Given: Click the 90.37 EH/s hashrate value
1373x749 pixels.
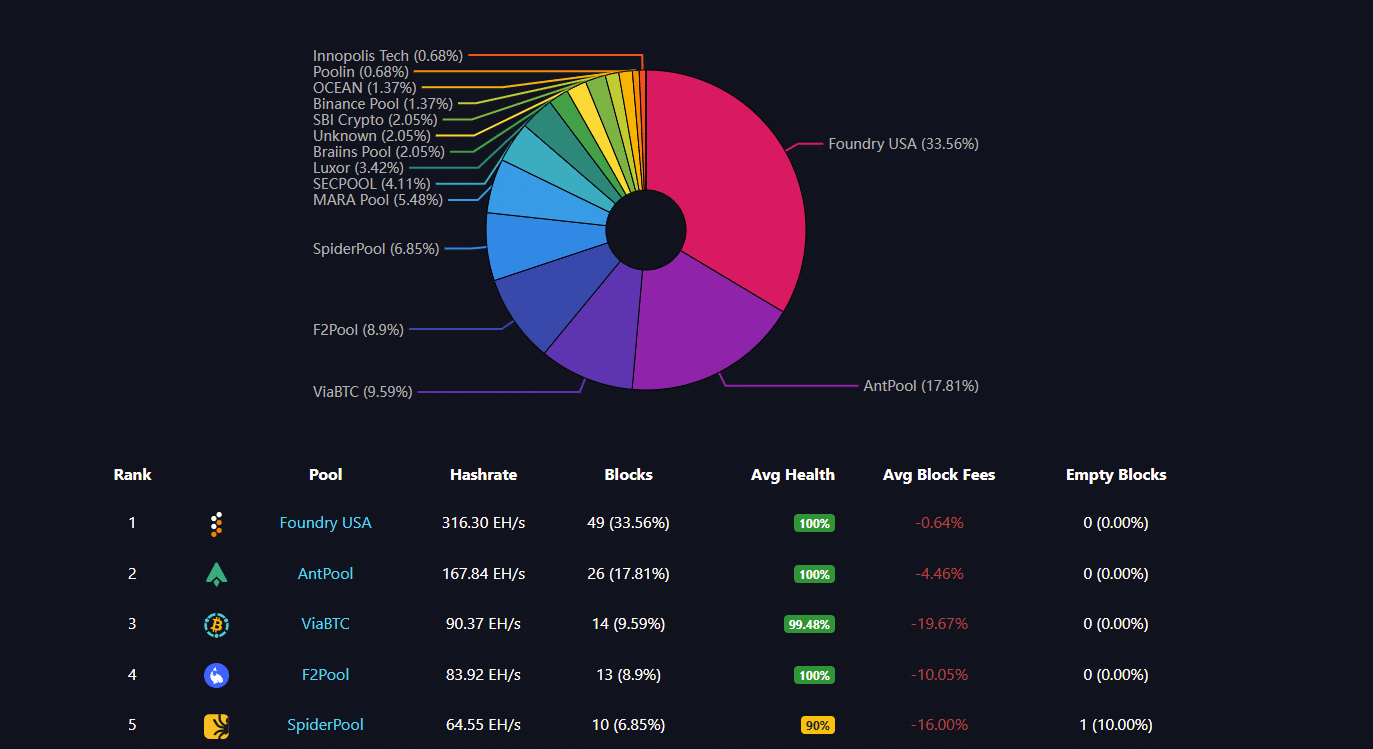Looking at the screenshot, I should tap(483, 624).
